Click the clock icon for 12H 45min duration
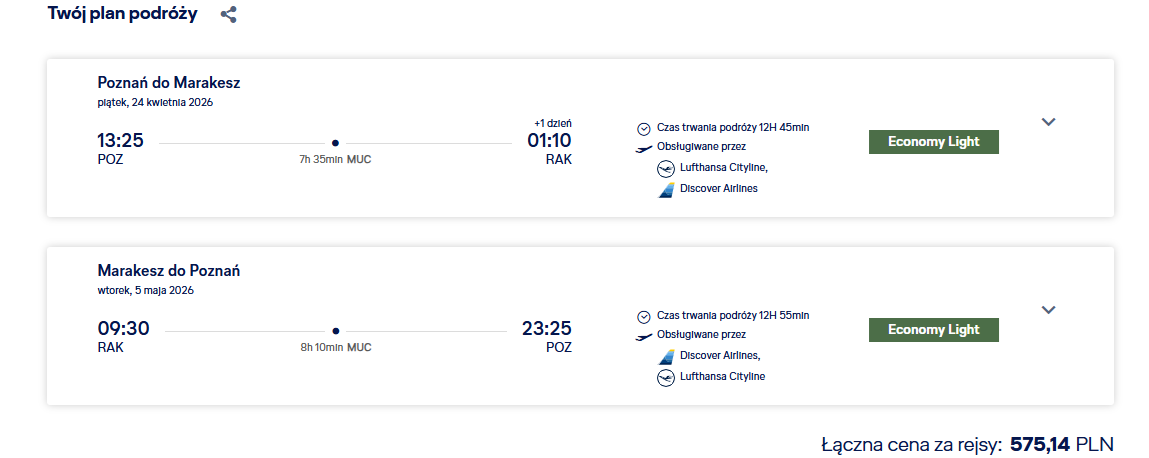This screenshot has height=458, width=1149. tap(643, 129)
